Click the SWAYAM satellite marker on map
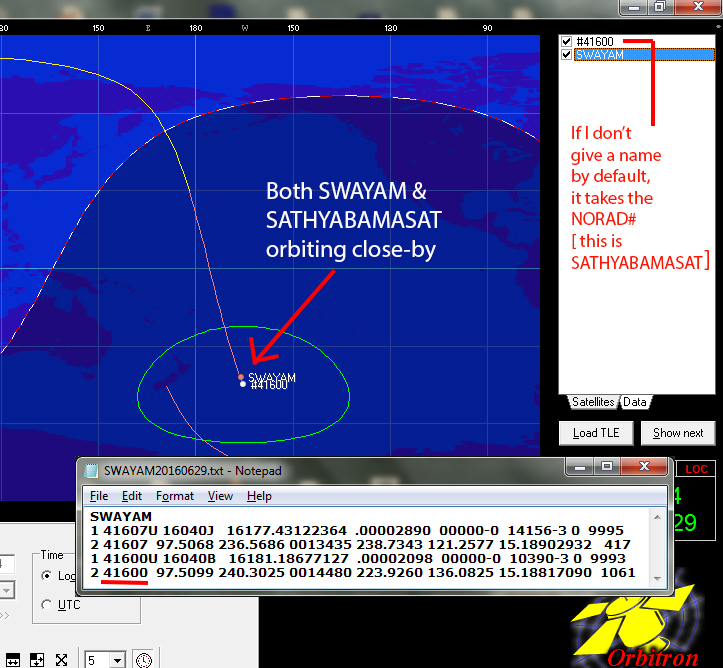 click(241, 377)
